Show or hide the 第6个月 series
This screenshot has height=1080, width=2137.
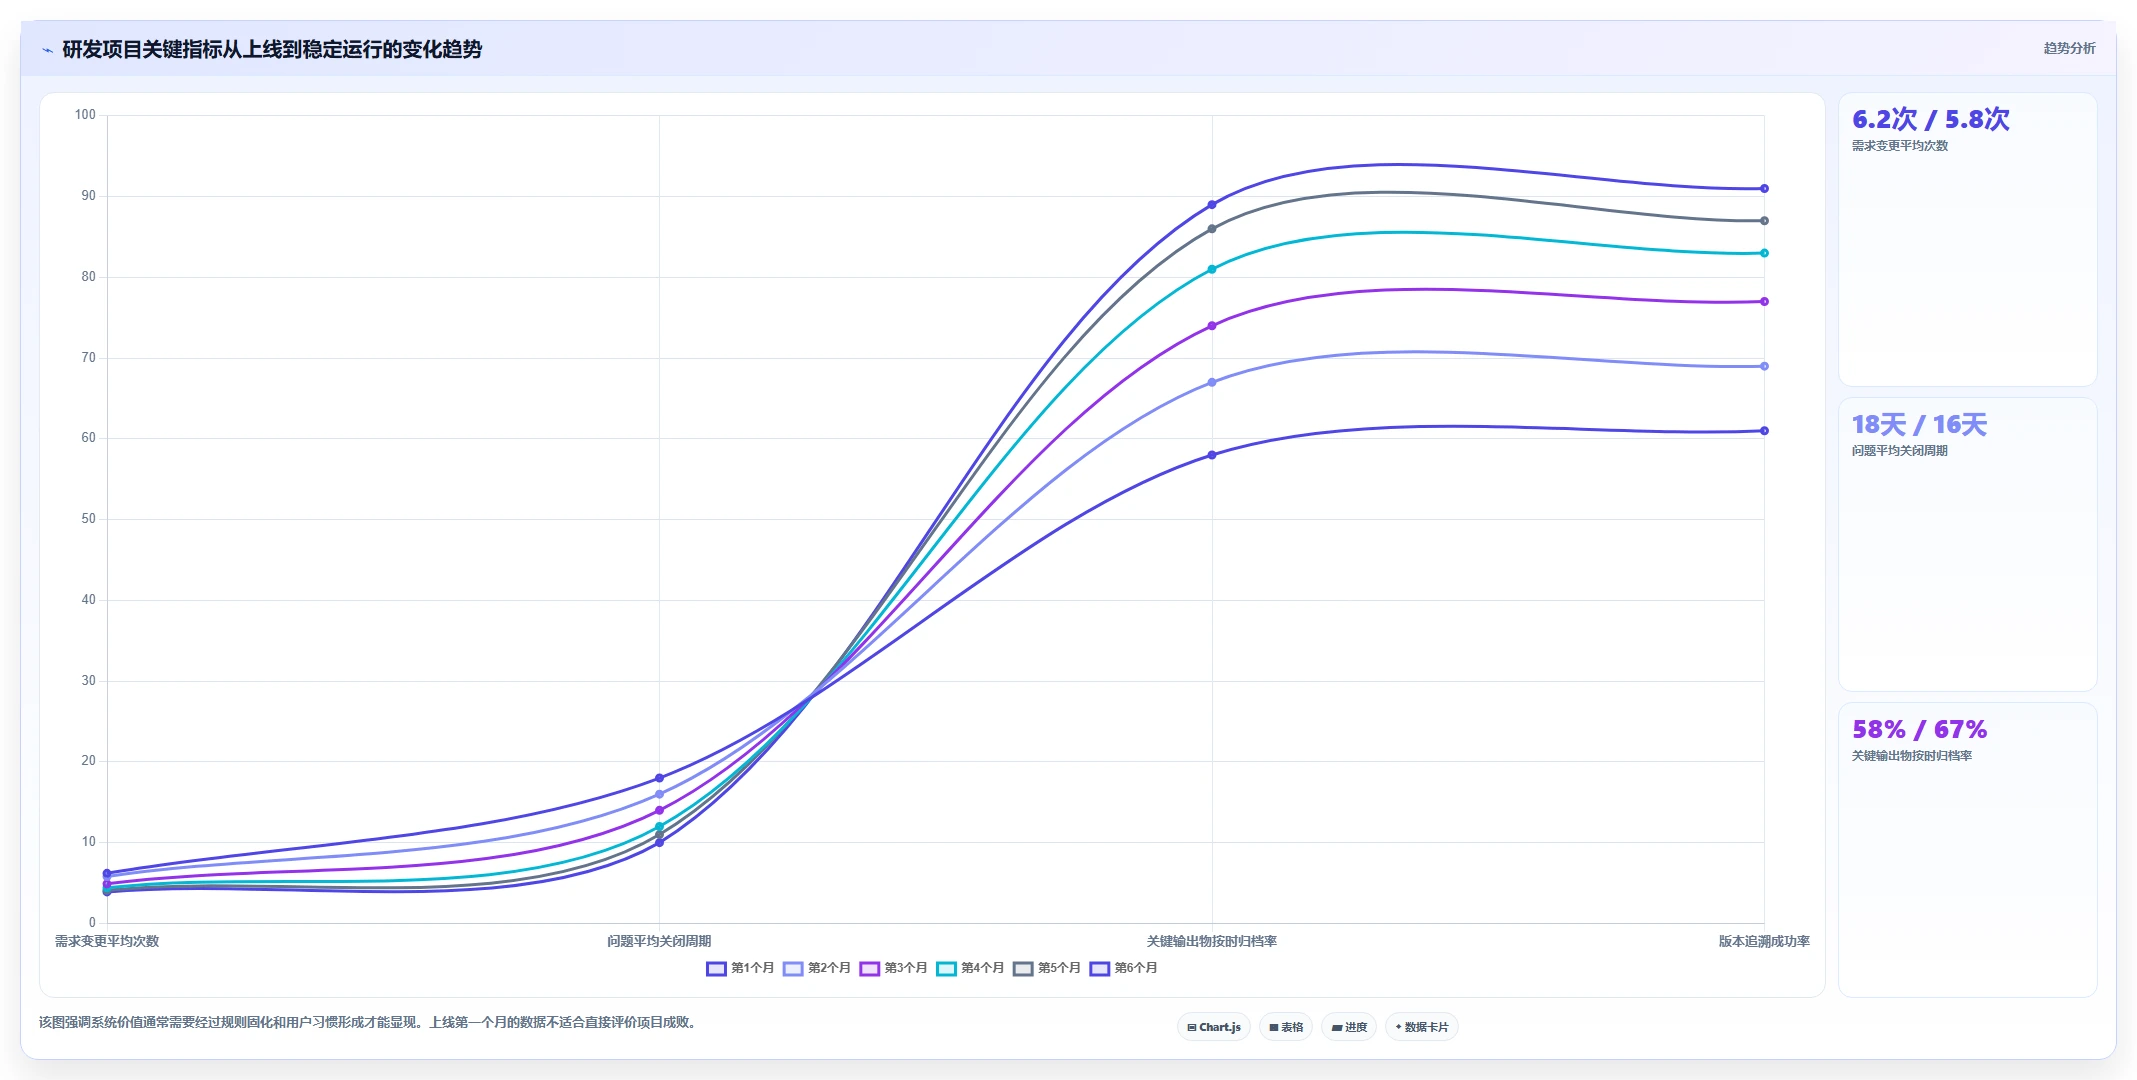pyautogui.click(x=1124, y=968)
